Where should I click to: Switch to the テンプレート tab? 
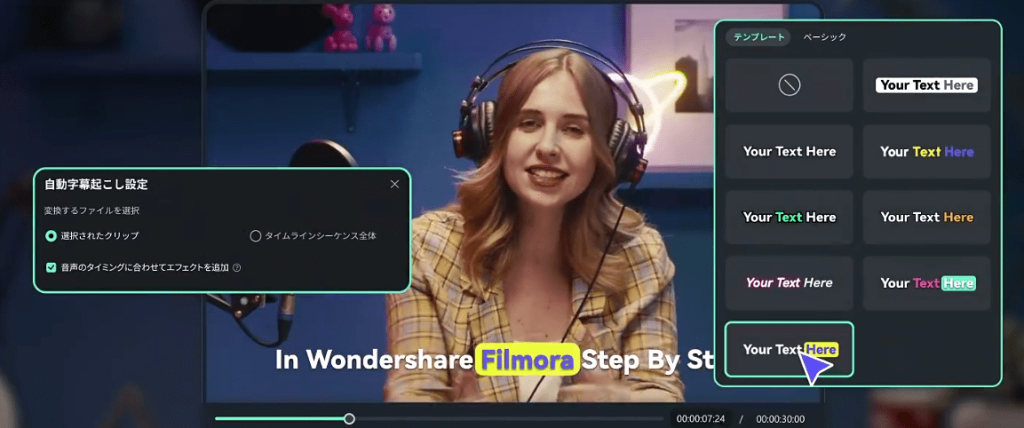[x=759, y=37]
